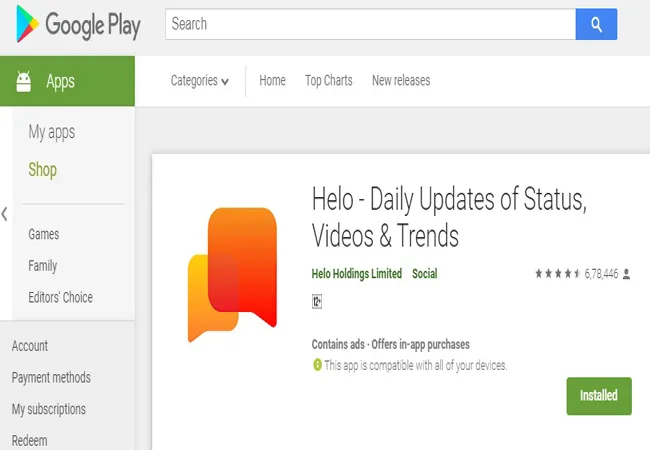
Task: Click the green Installed button
Action: [599, 396]
